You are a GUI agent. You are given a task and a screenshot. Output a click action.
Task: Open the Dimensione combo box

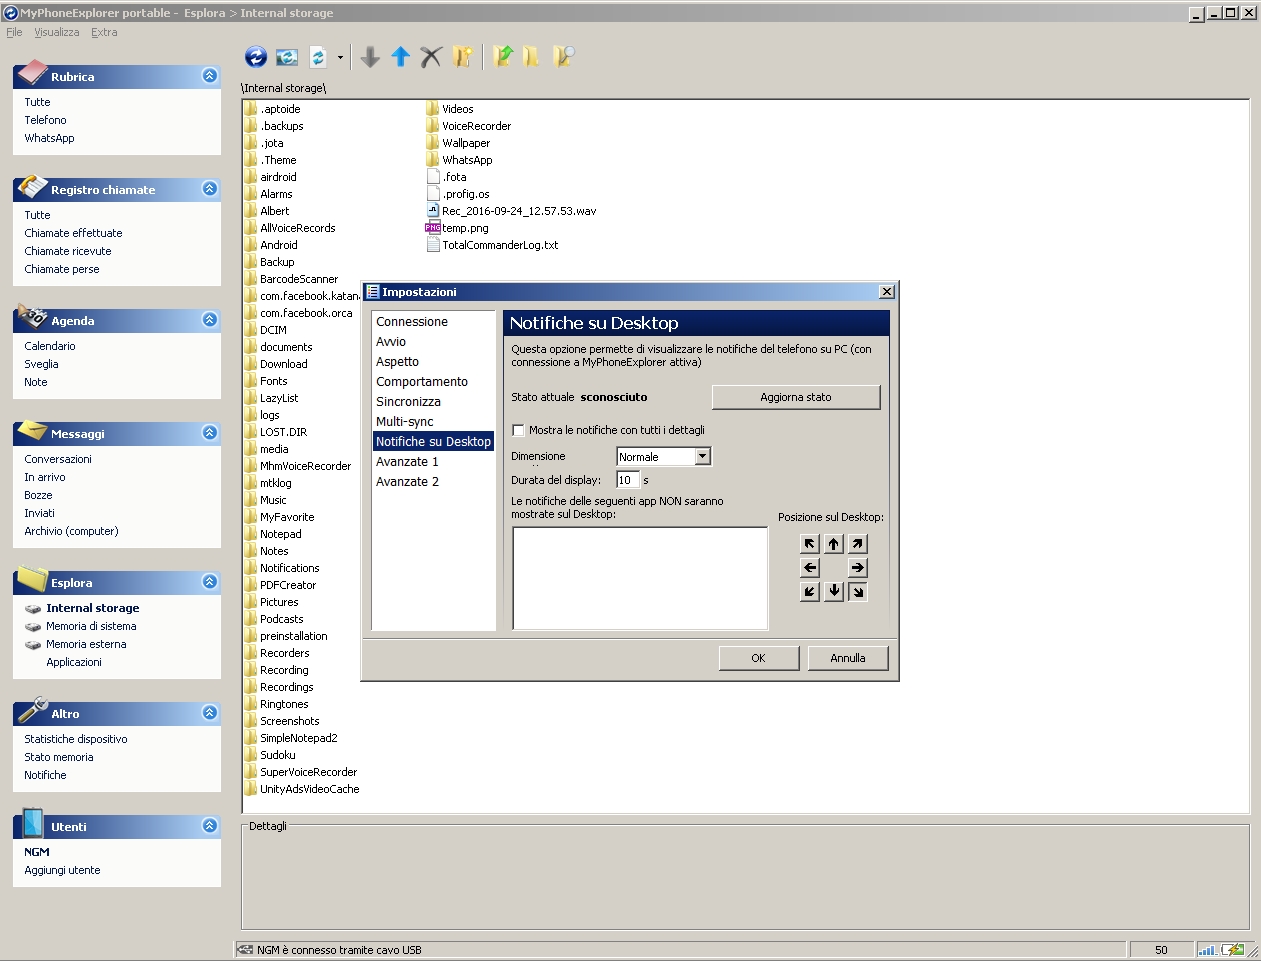click(x=703, y=457)
